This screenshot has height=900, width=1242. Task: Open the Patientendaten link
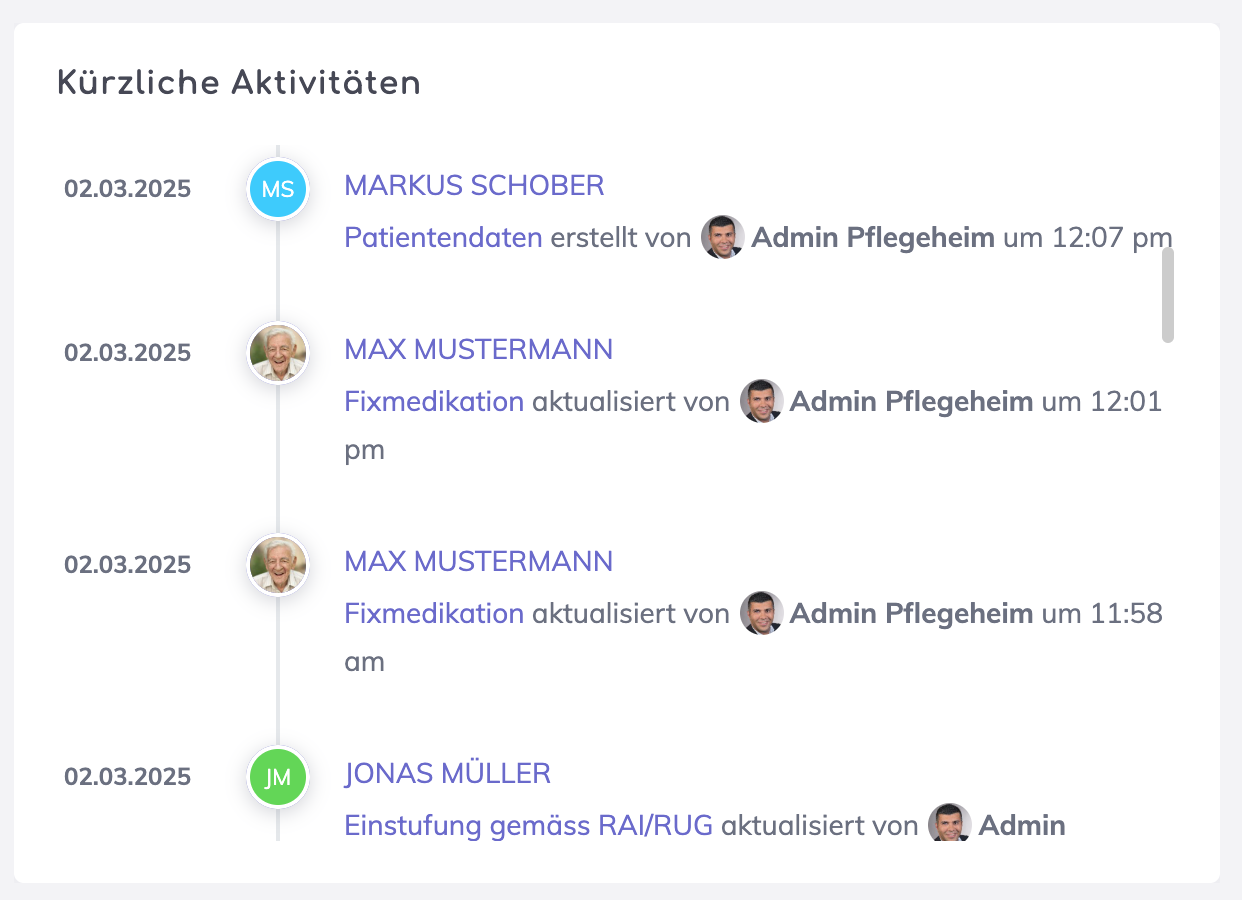point(443,238)
